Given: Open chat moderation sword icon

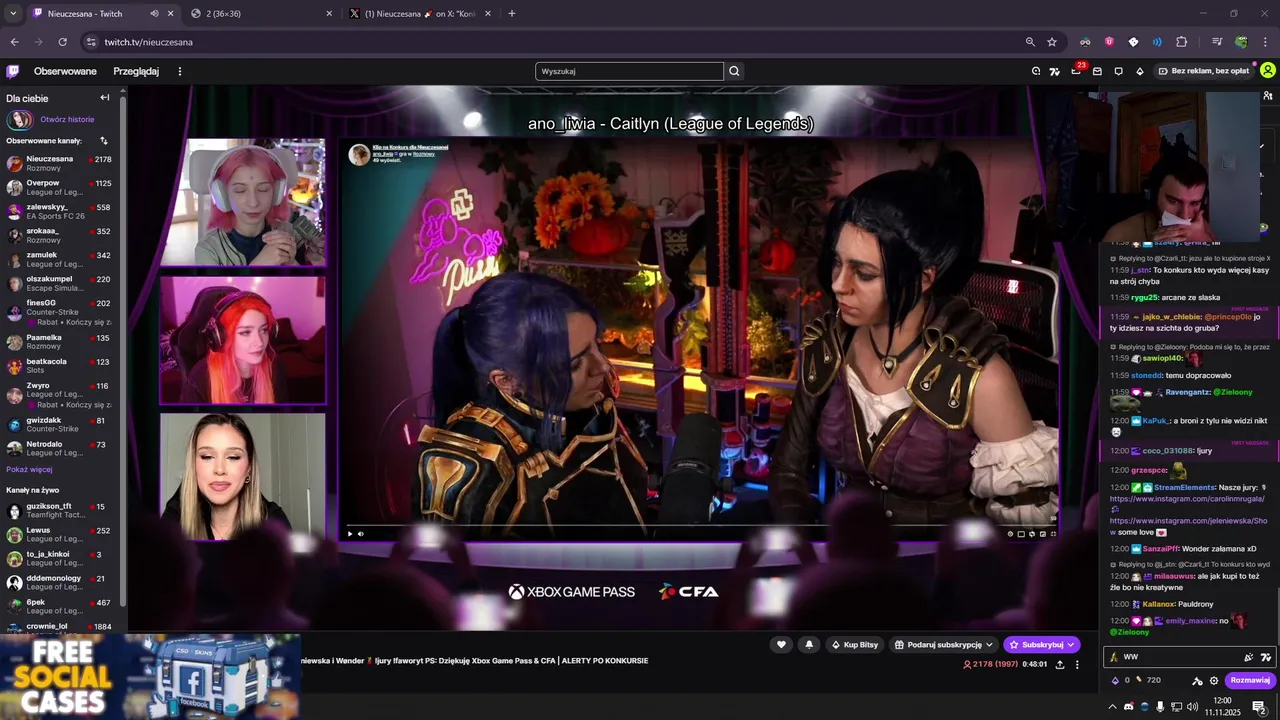Looking at the screenshot, I should click(x=1197, y=681).
